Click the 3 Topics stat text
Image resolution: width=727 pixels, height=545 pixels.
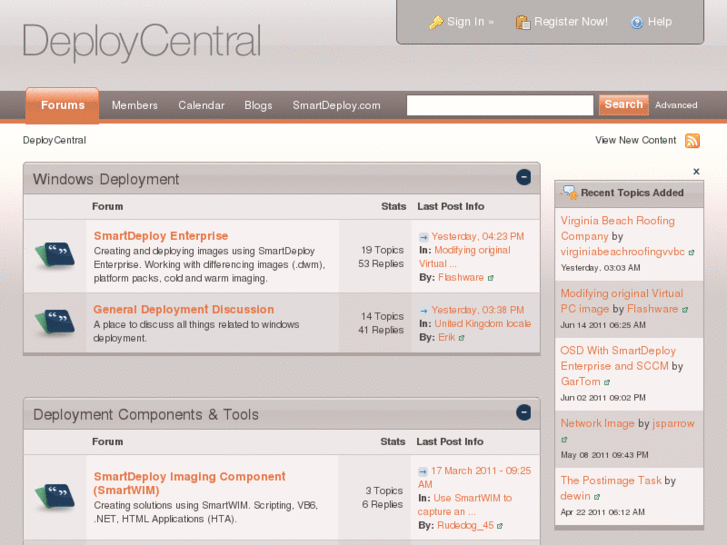384,491
